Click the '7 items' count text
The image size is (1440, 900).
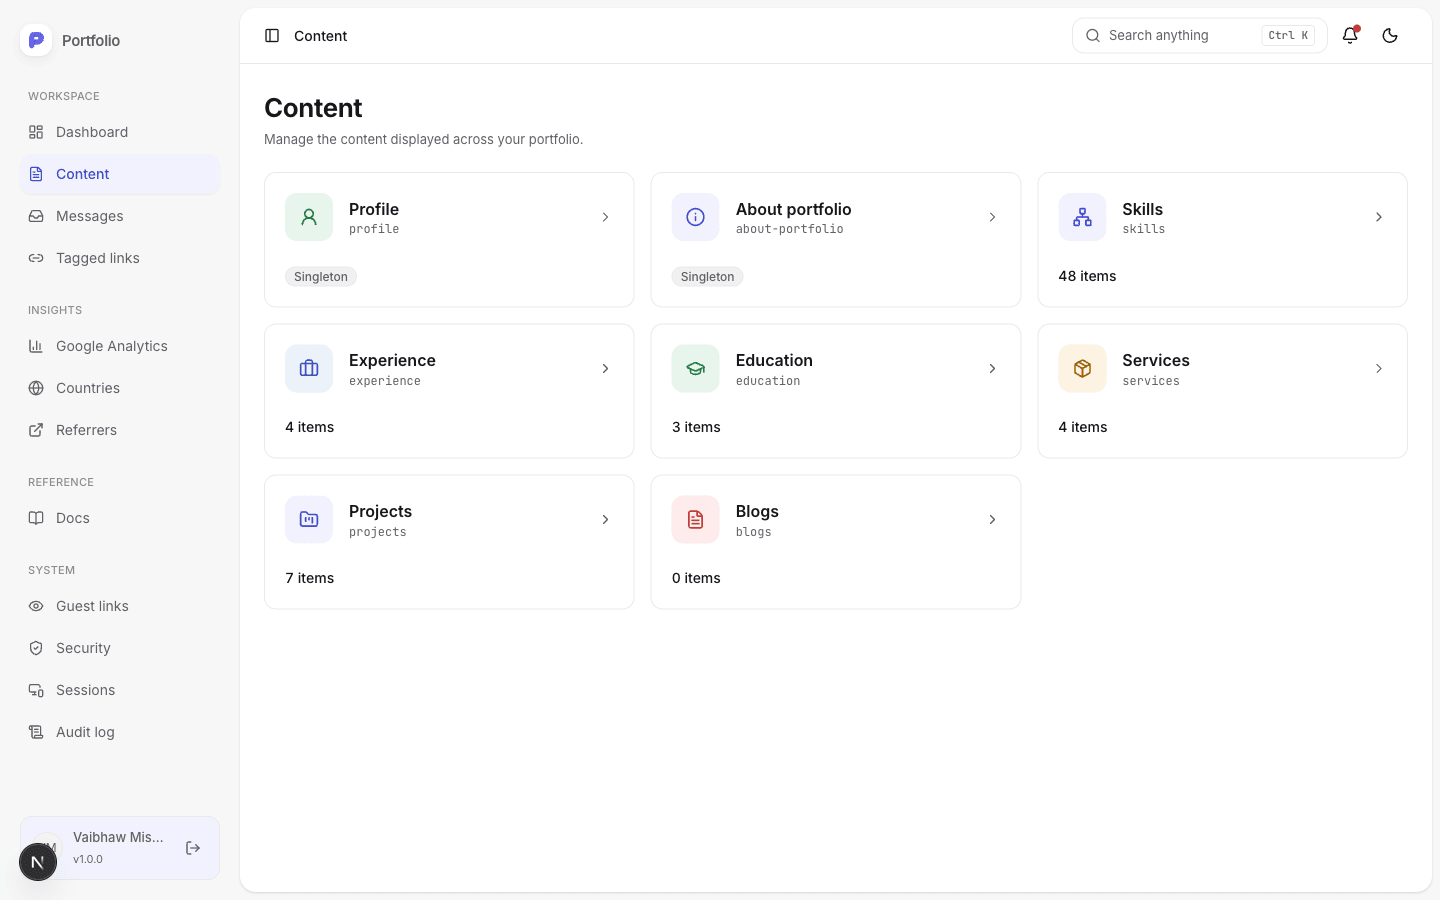310,578
